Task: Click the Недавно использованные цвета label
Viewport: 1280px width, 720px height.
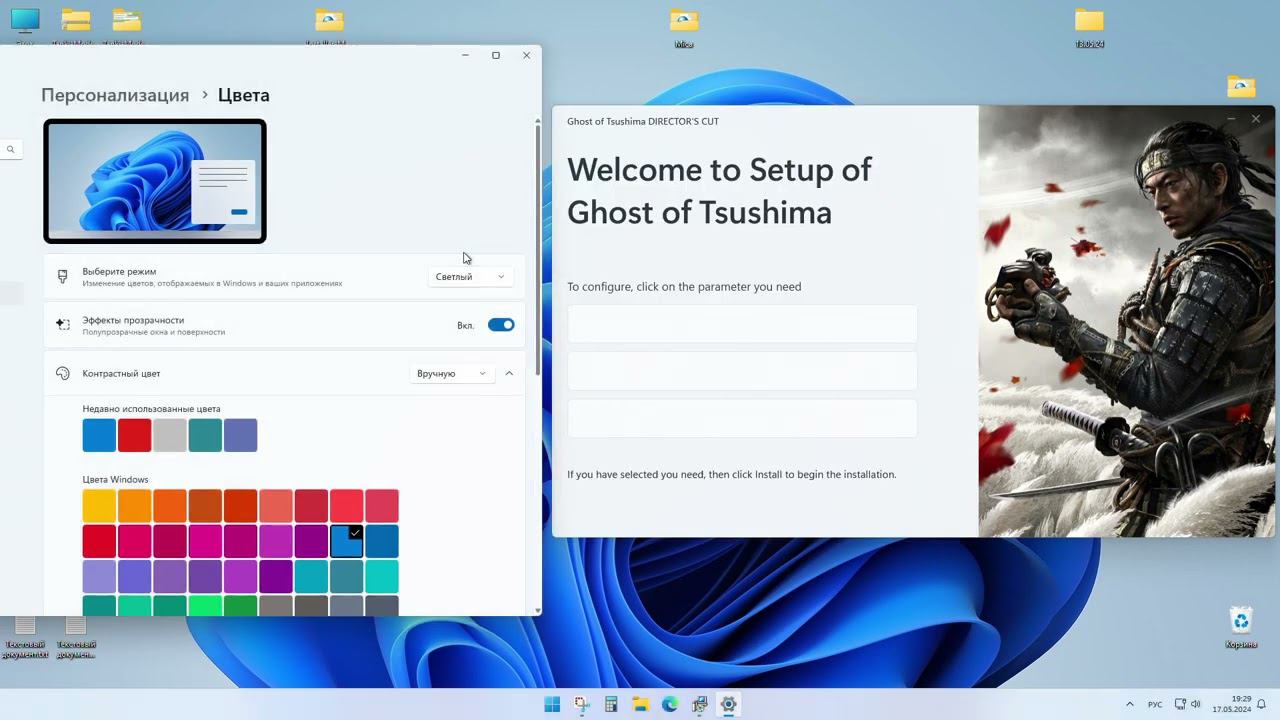Action: click(x=151, y=409)
